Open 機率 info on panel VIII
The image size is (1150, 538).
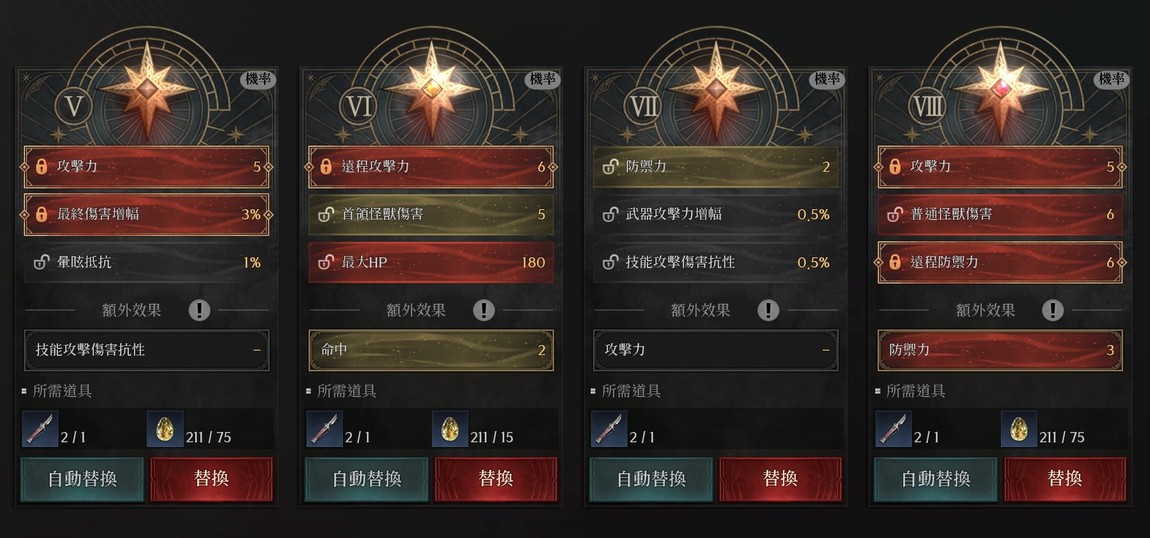point(1111,80)
